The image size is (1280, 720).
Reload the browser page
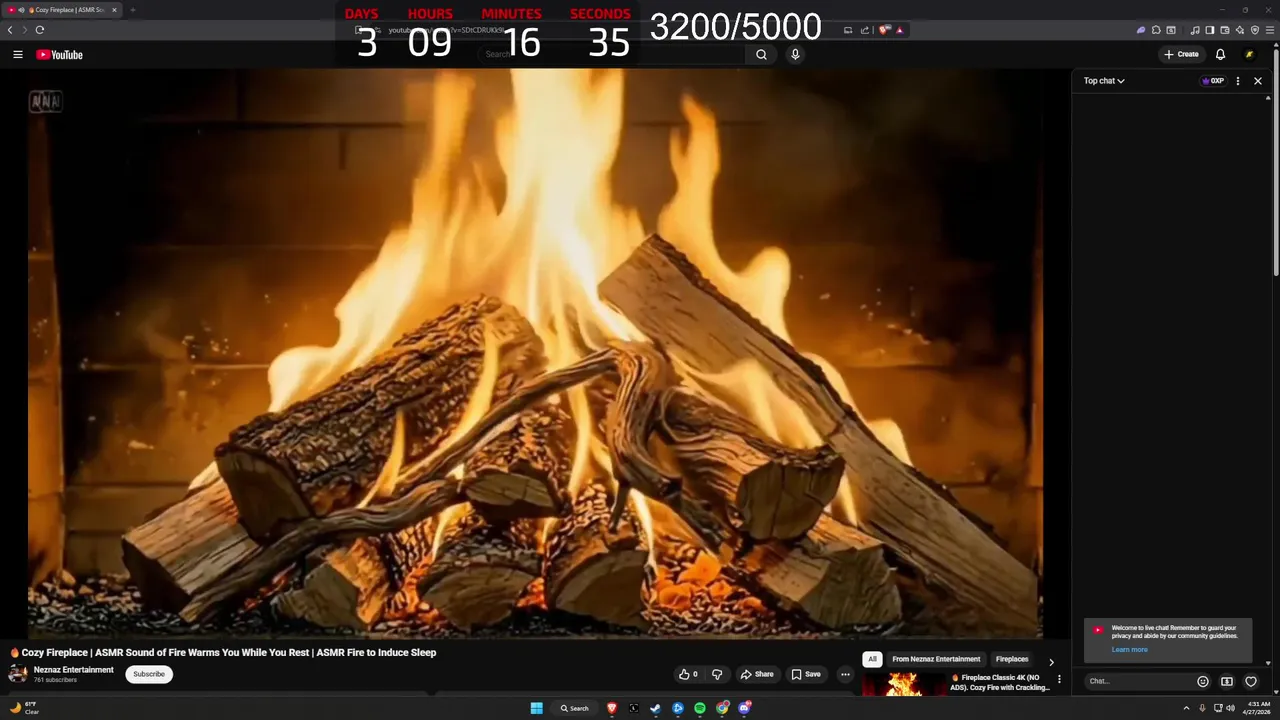pos(39,30)
